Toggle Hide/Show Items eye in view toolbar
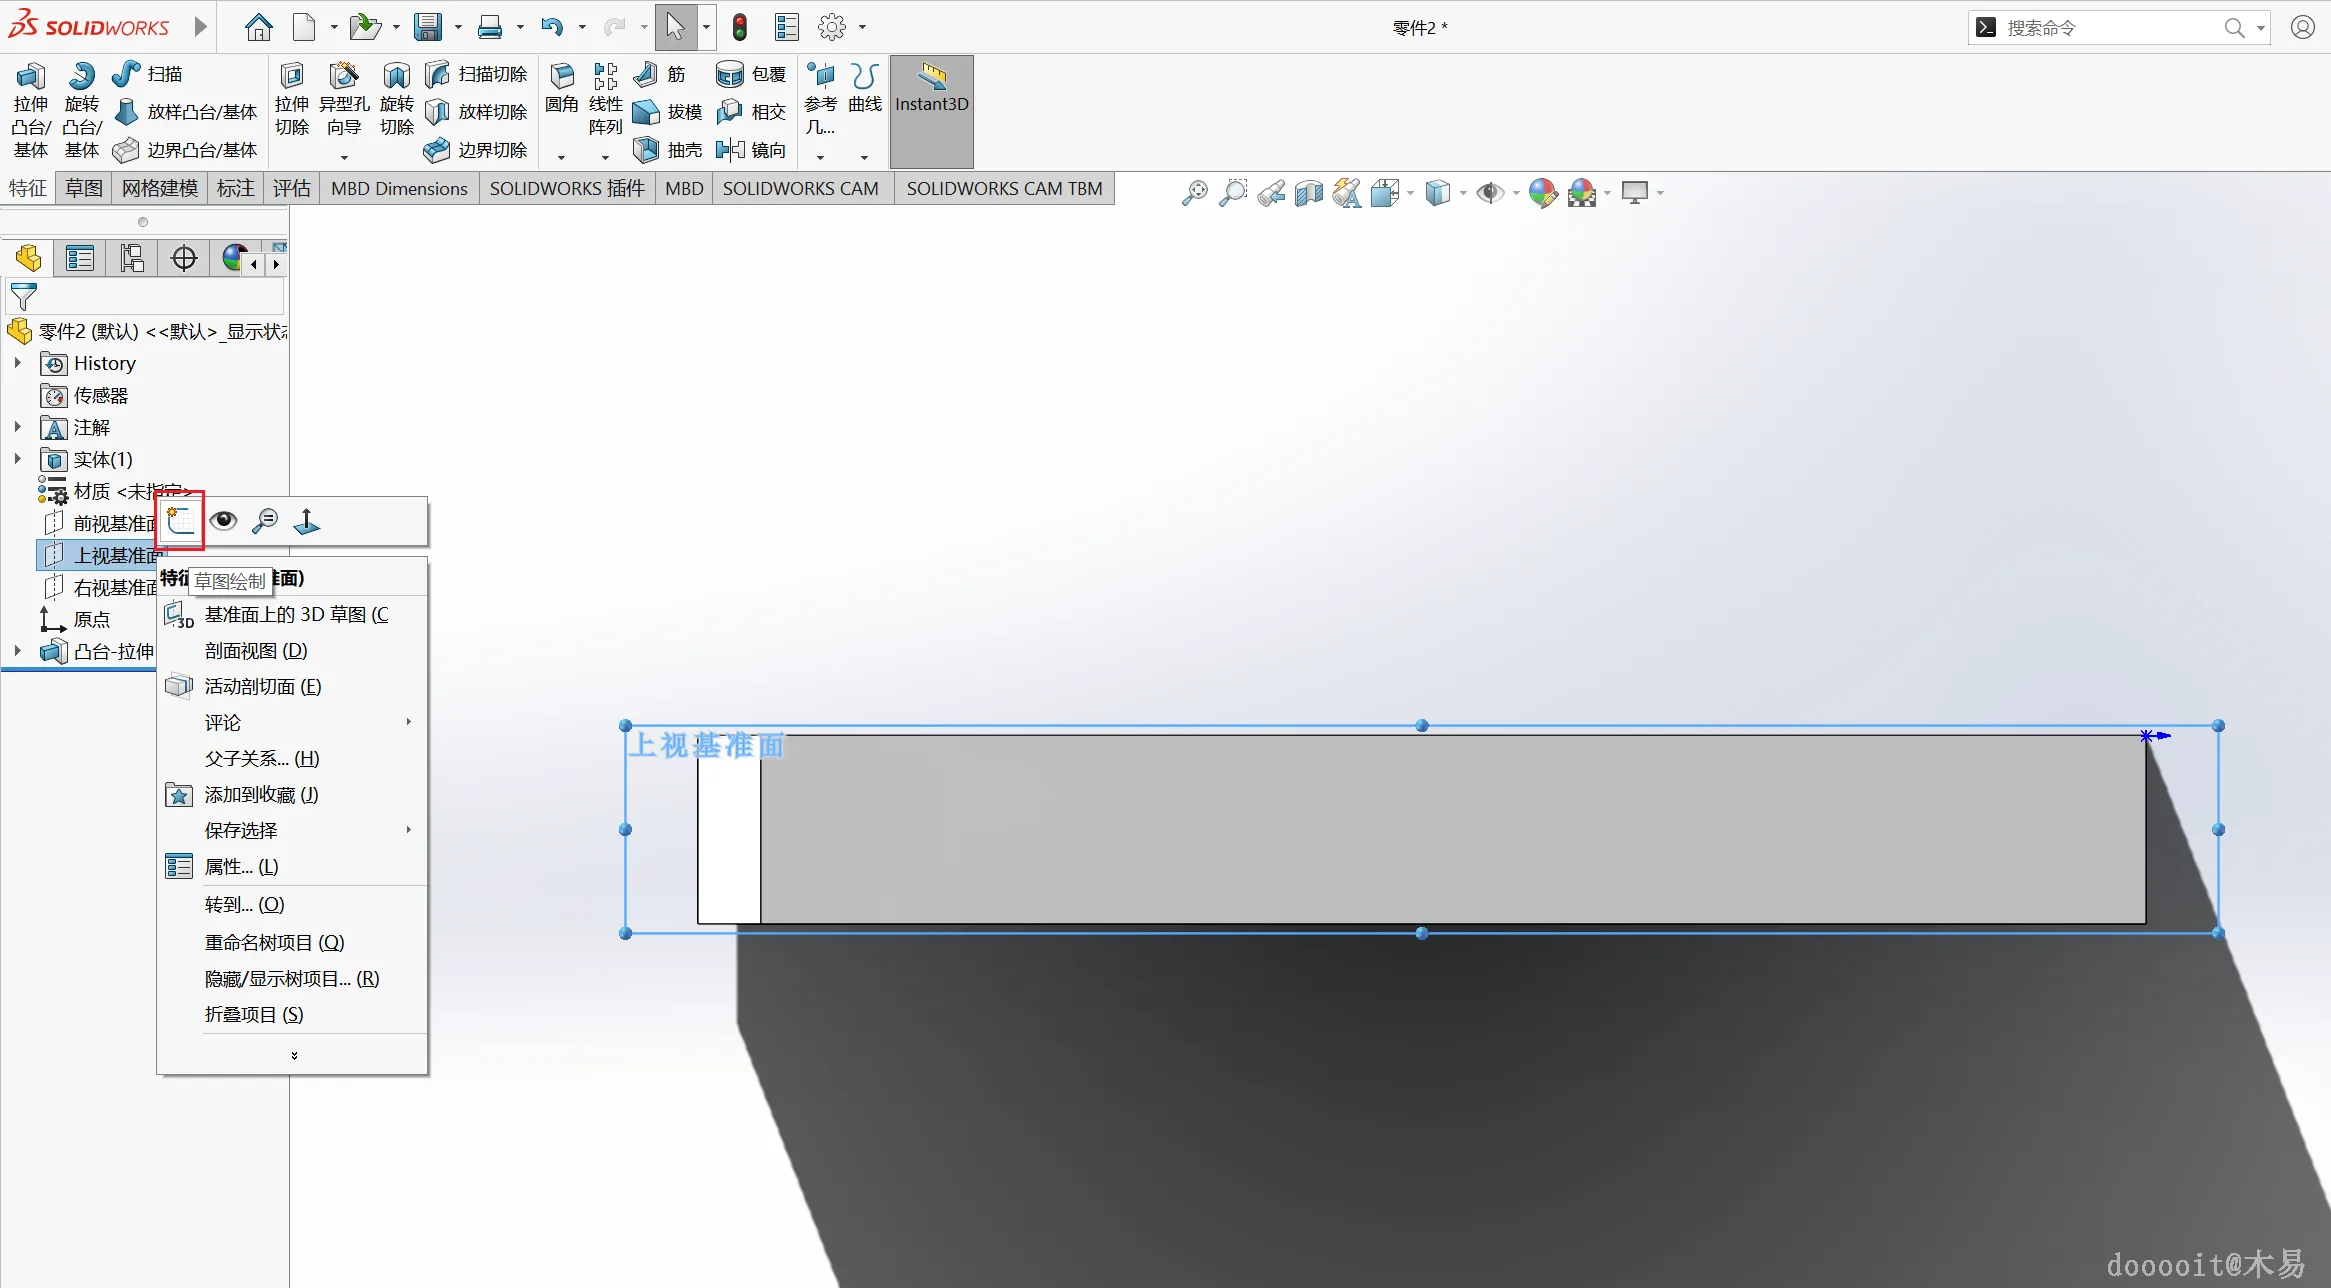2331x1288 pixels. 1490,192
